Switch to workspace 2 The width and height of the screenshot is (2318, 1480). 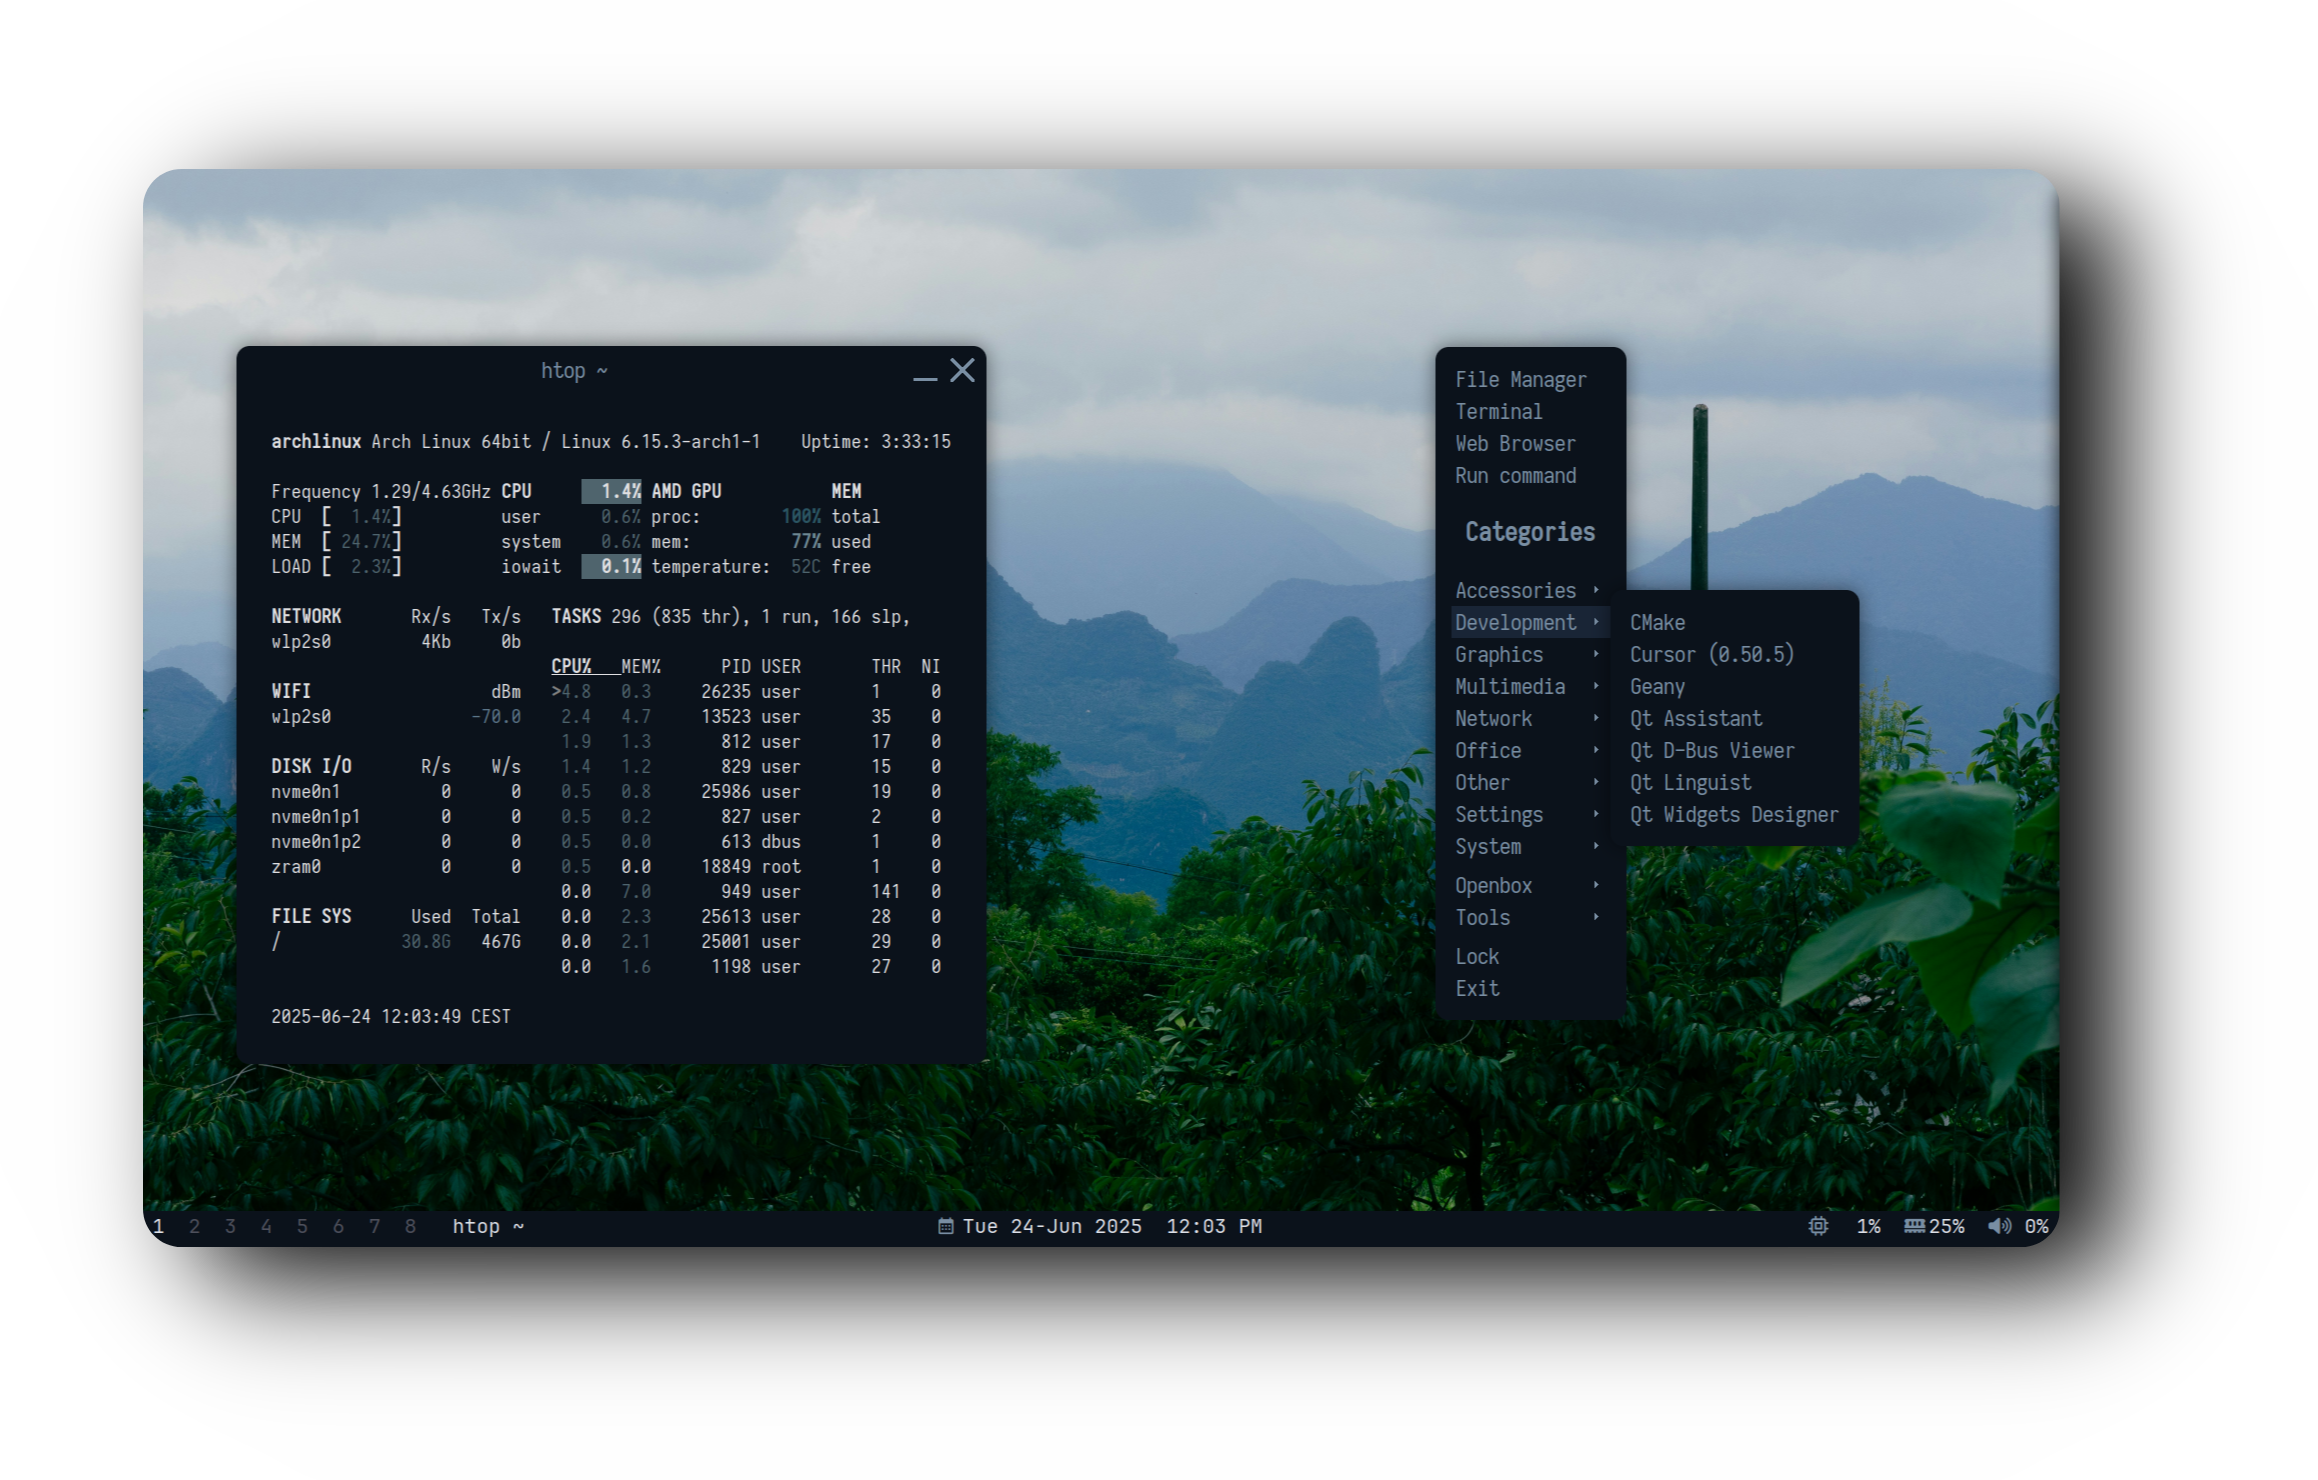click(194, 1226)
